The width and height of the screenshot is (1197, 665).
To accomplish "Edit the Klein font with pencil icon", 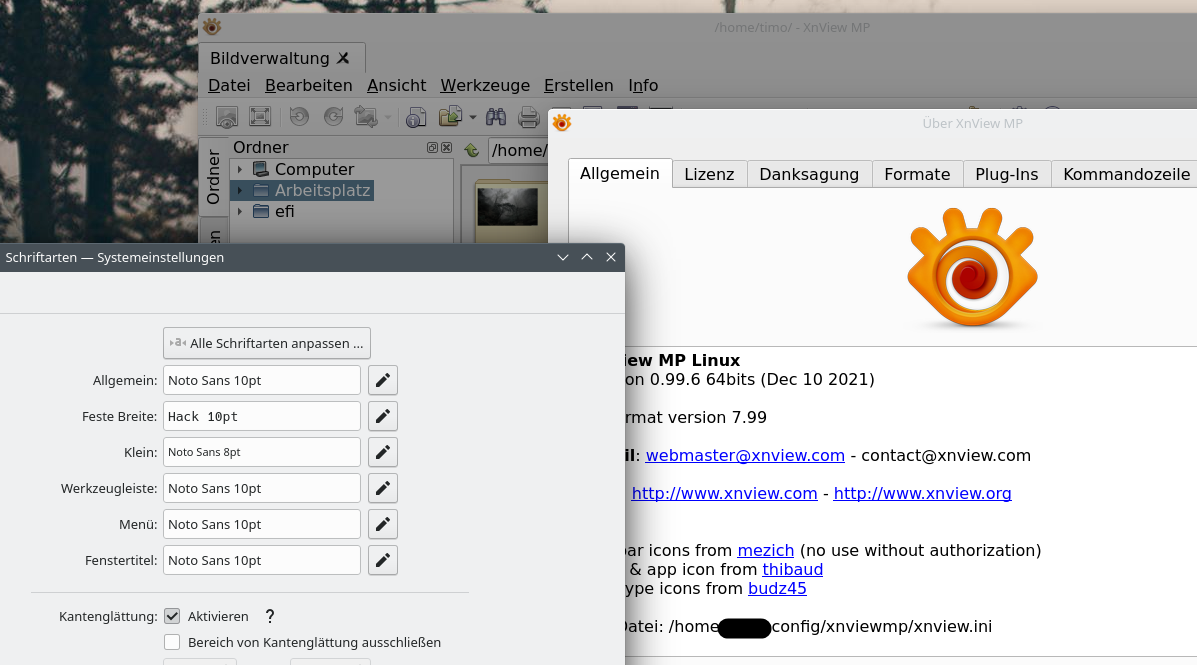I will pos(382,452).
